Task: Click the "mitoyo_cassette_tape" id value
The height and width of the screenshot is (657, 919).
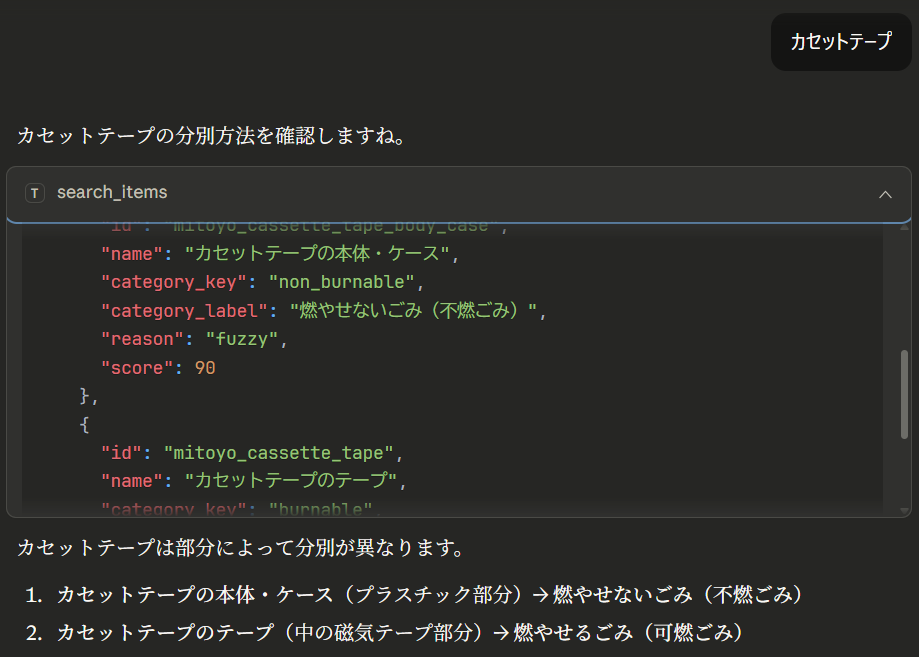Action: (x=279, y=453)
